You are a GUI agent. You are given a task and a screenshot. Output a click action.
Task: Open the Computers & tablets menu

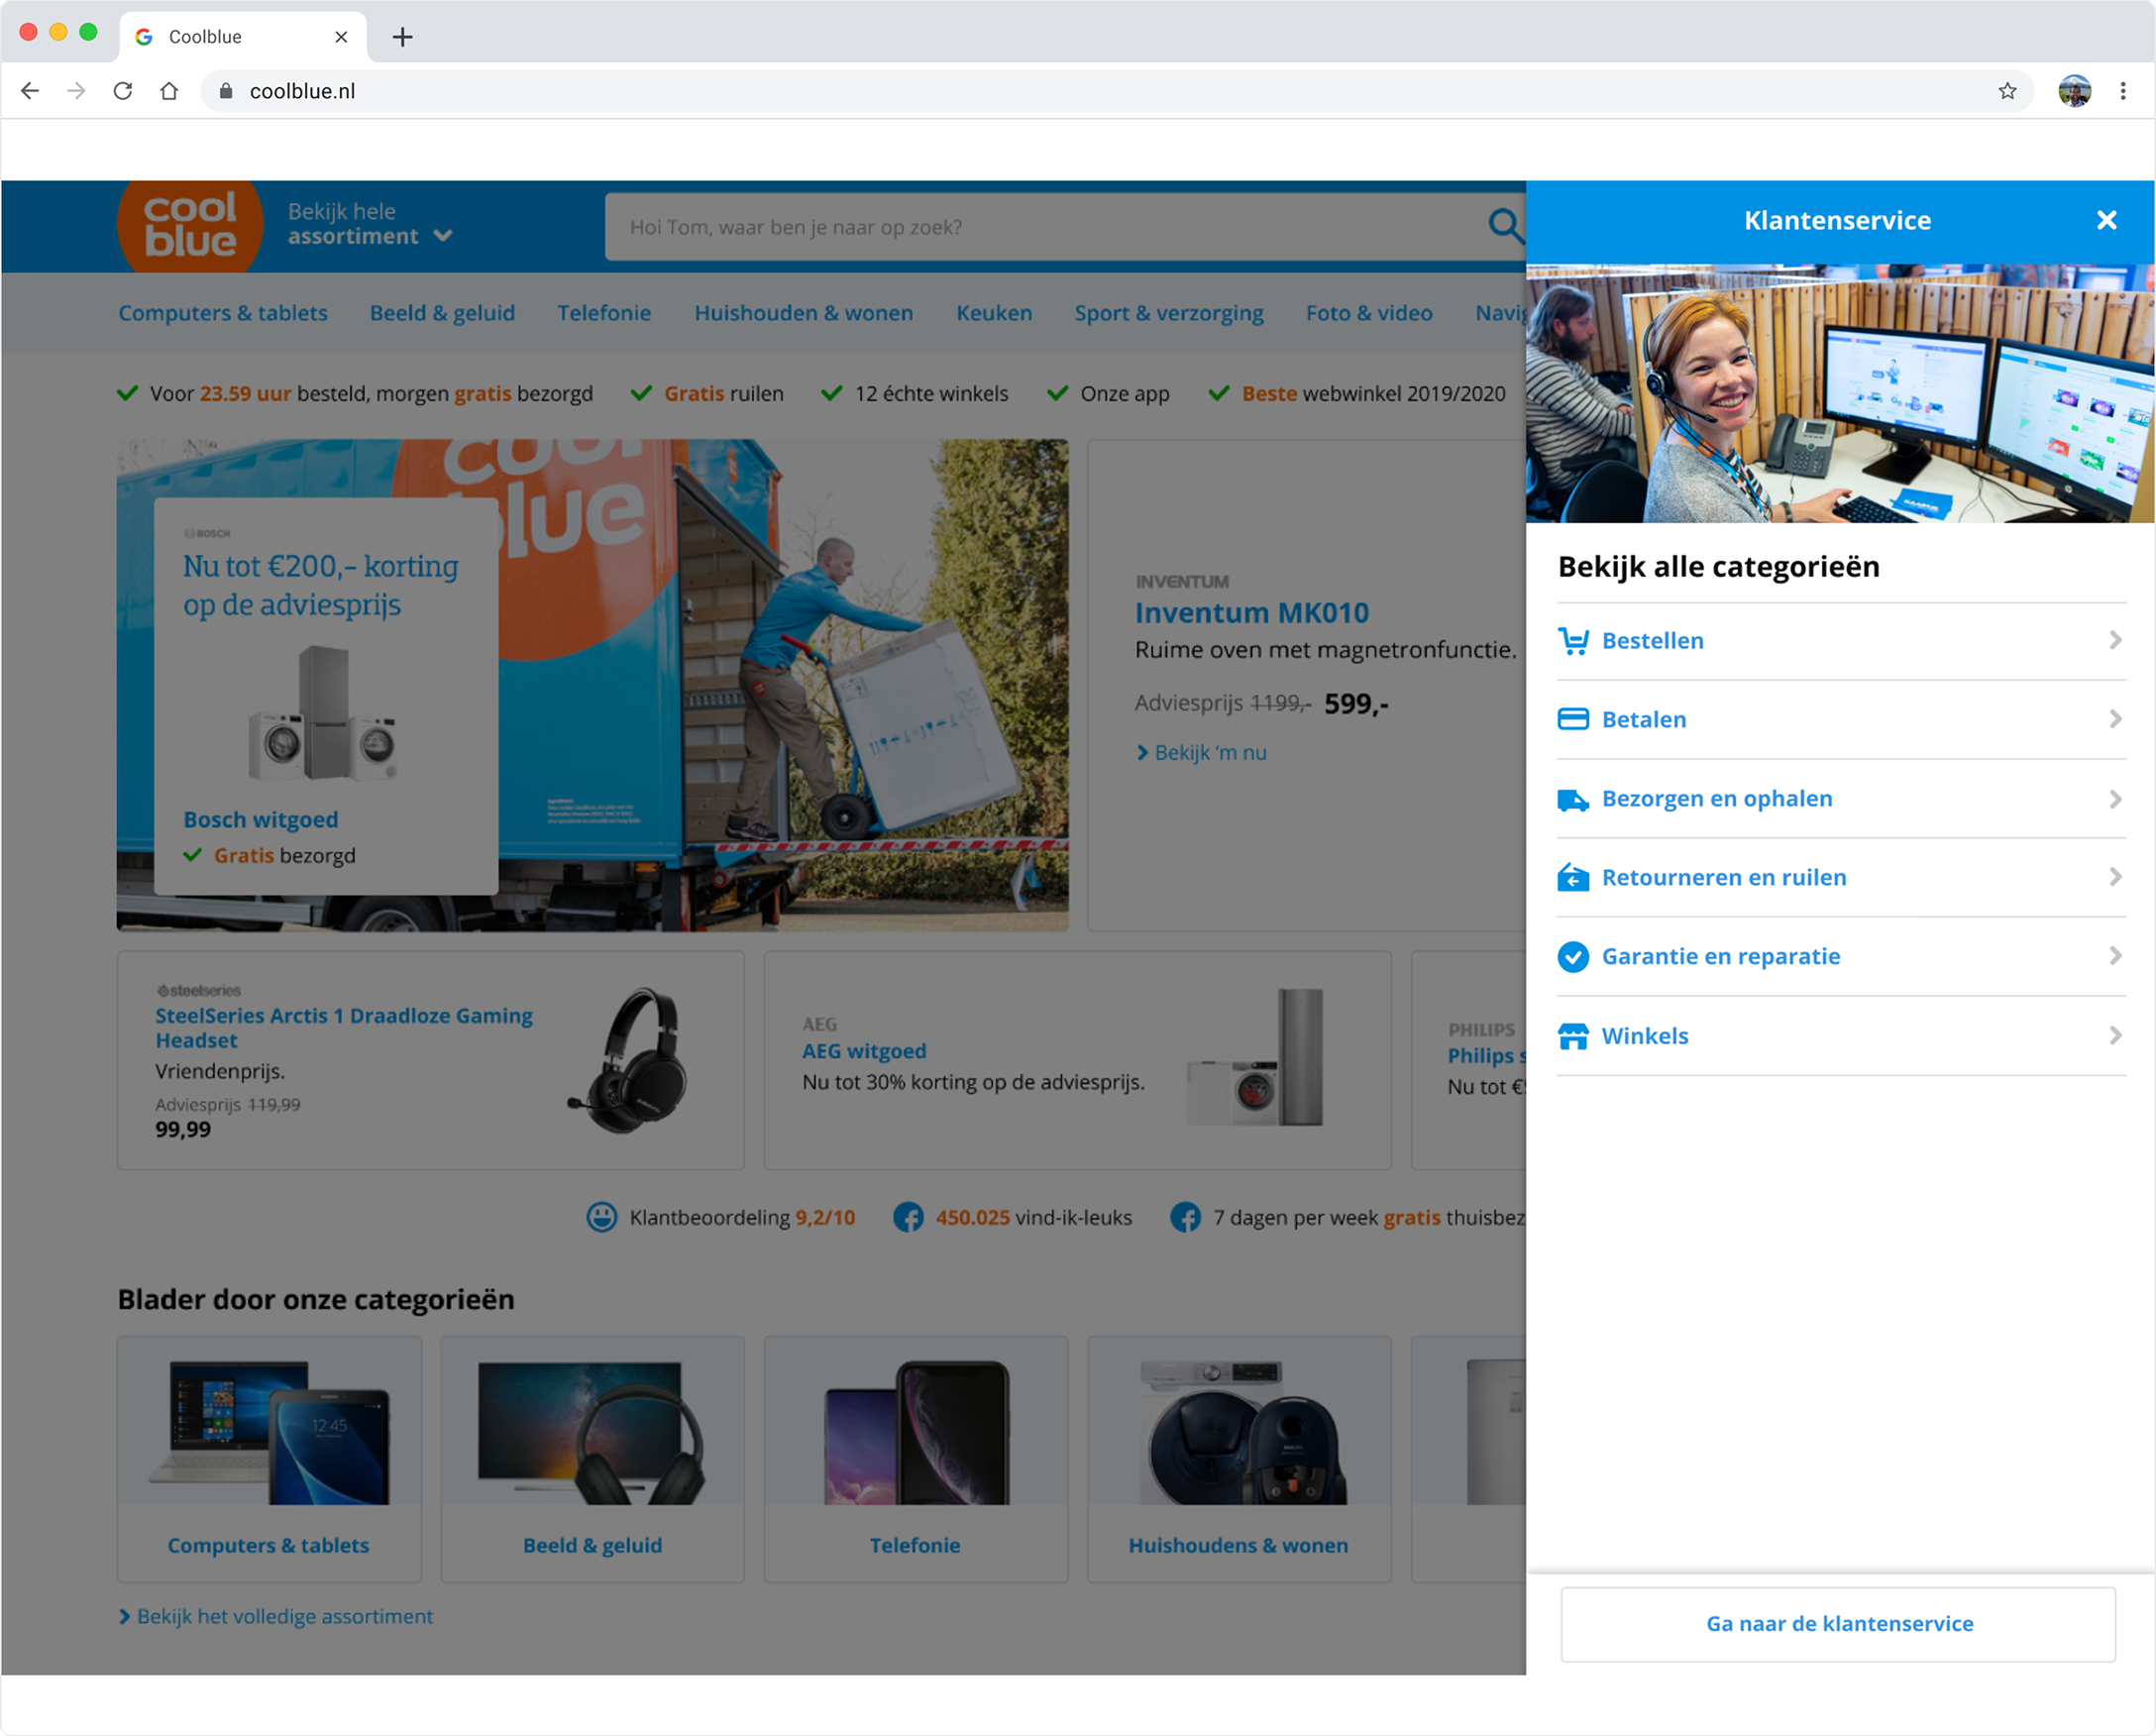coord(223,313)
